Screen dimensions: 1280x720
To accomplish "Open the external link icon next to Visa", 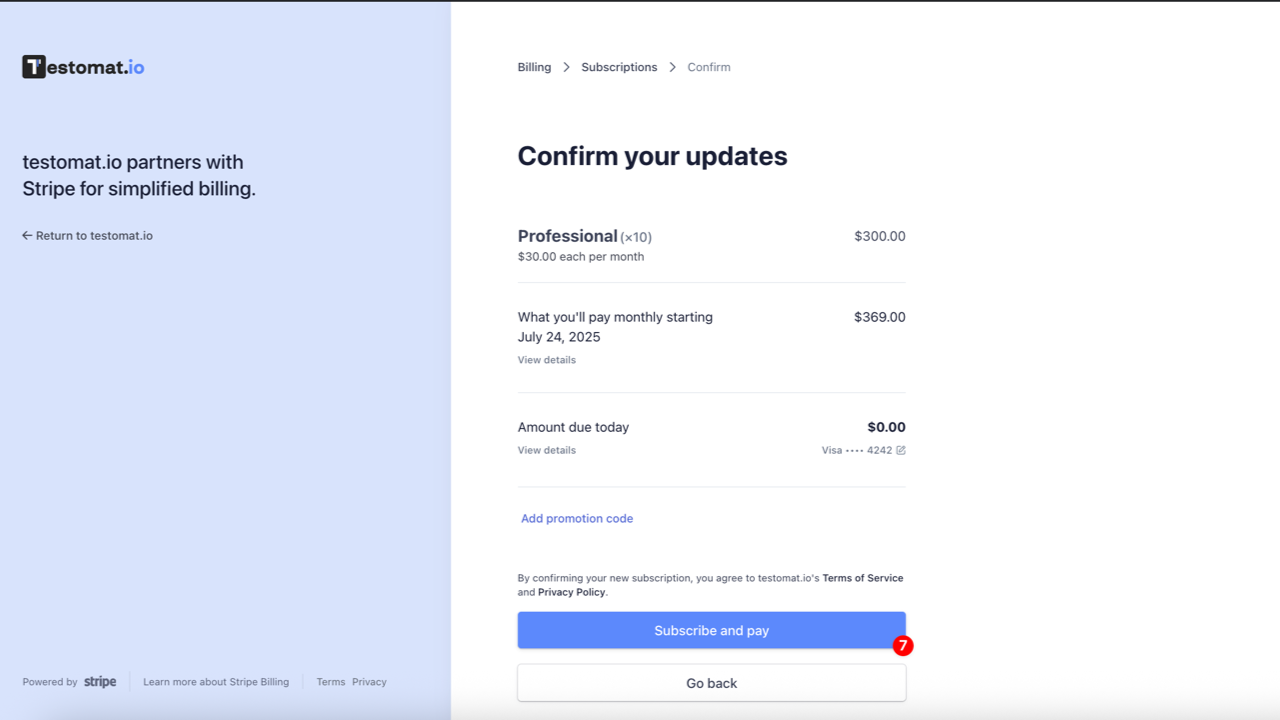I will point(901,450).
